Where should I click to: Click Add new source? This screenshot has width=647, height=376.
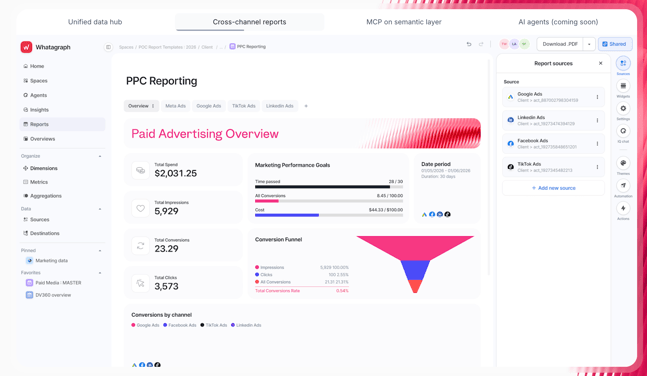[x=553, y=188]
